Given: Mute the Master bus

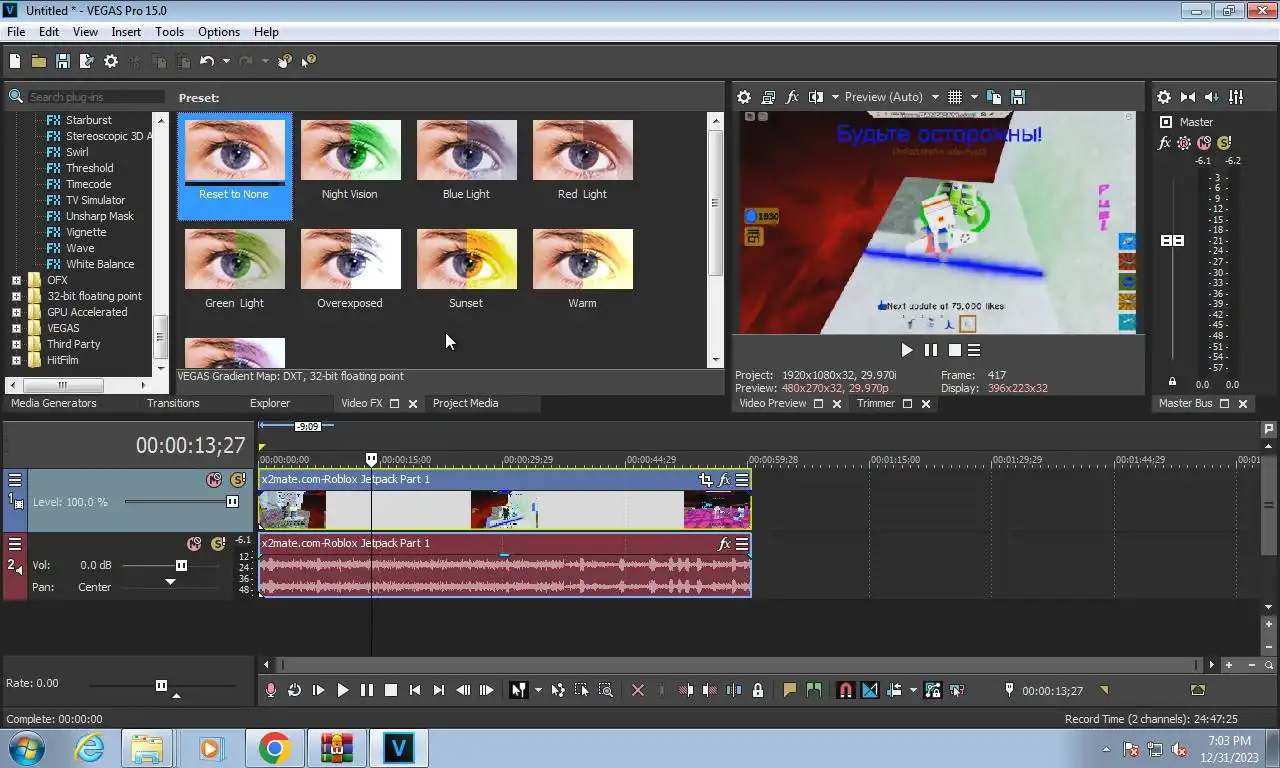Looking at the screenshot, I should [x=1204, y=143].
